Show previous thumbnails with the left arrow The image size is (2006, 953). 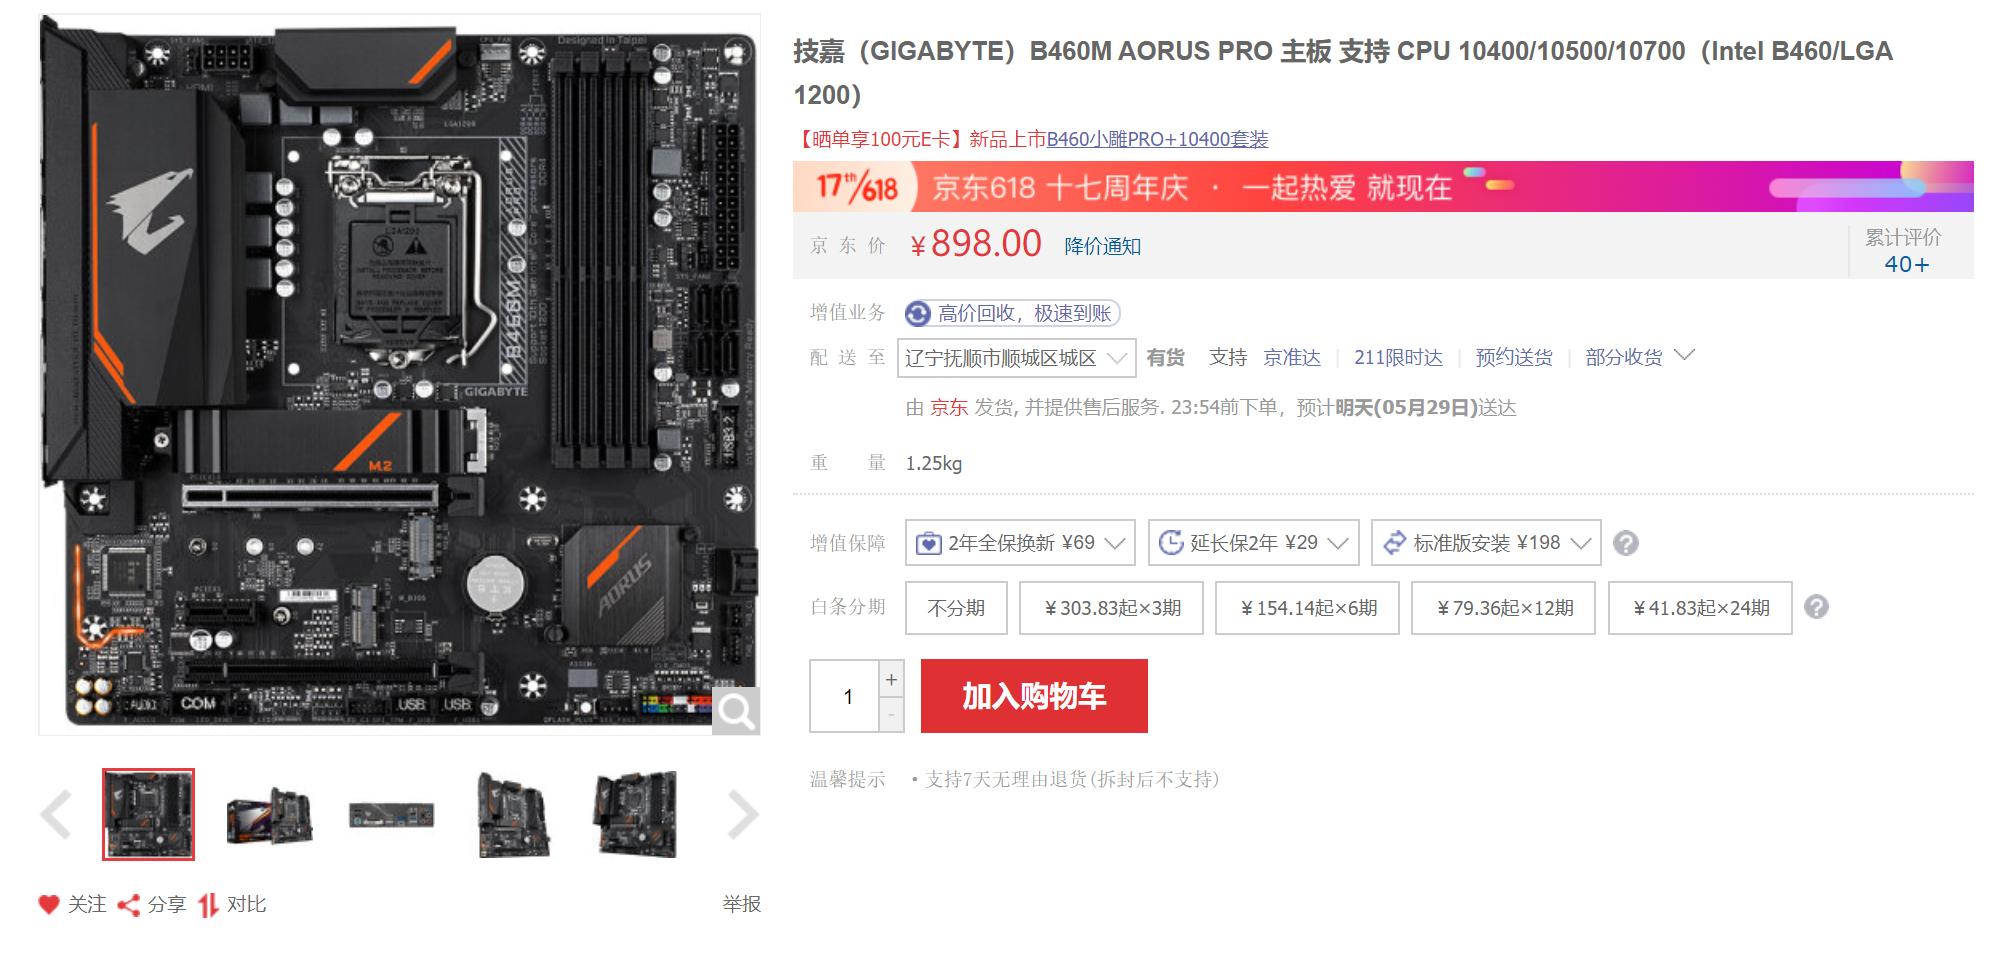(x=56, y=814)
